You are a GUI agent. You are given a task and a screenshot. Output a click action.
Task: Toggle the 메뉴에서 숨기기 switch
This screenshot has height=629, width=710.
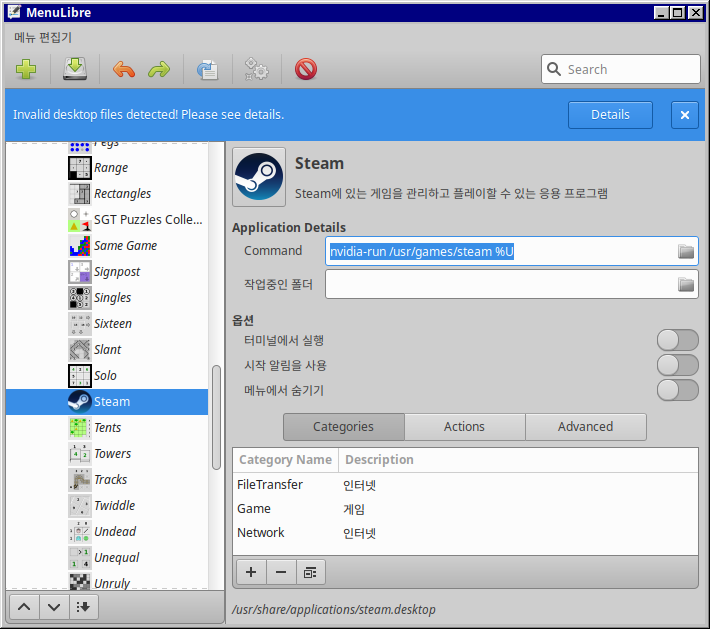tap(677, 390)
